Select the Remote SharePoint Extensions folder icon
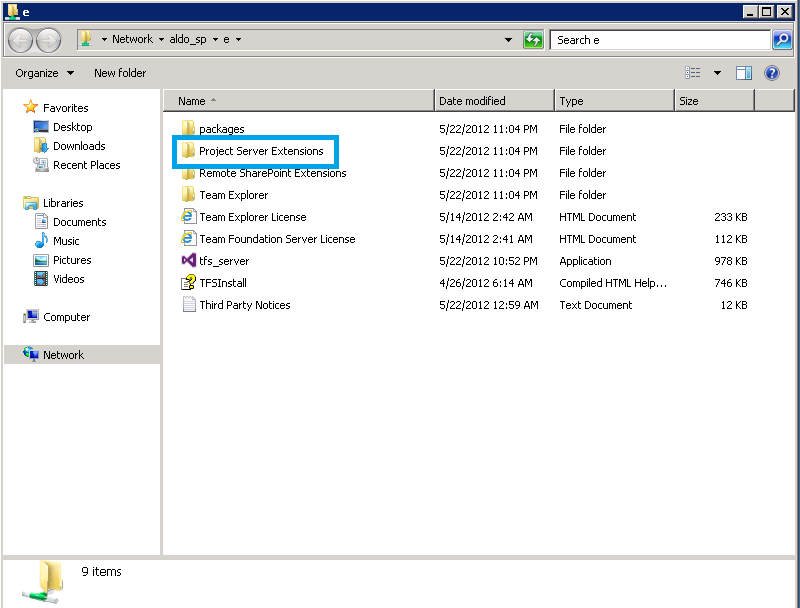The image size is (800, 608). pyautogui.click(x=188, y=173)
